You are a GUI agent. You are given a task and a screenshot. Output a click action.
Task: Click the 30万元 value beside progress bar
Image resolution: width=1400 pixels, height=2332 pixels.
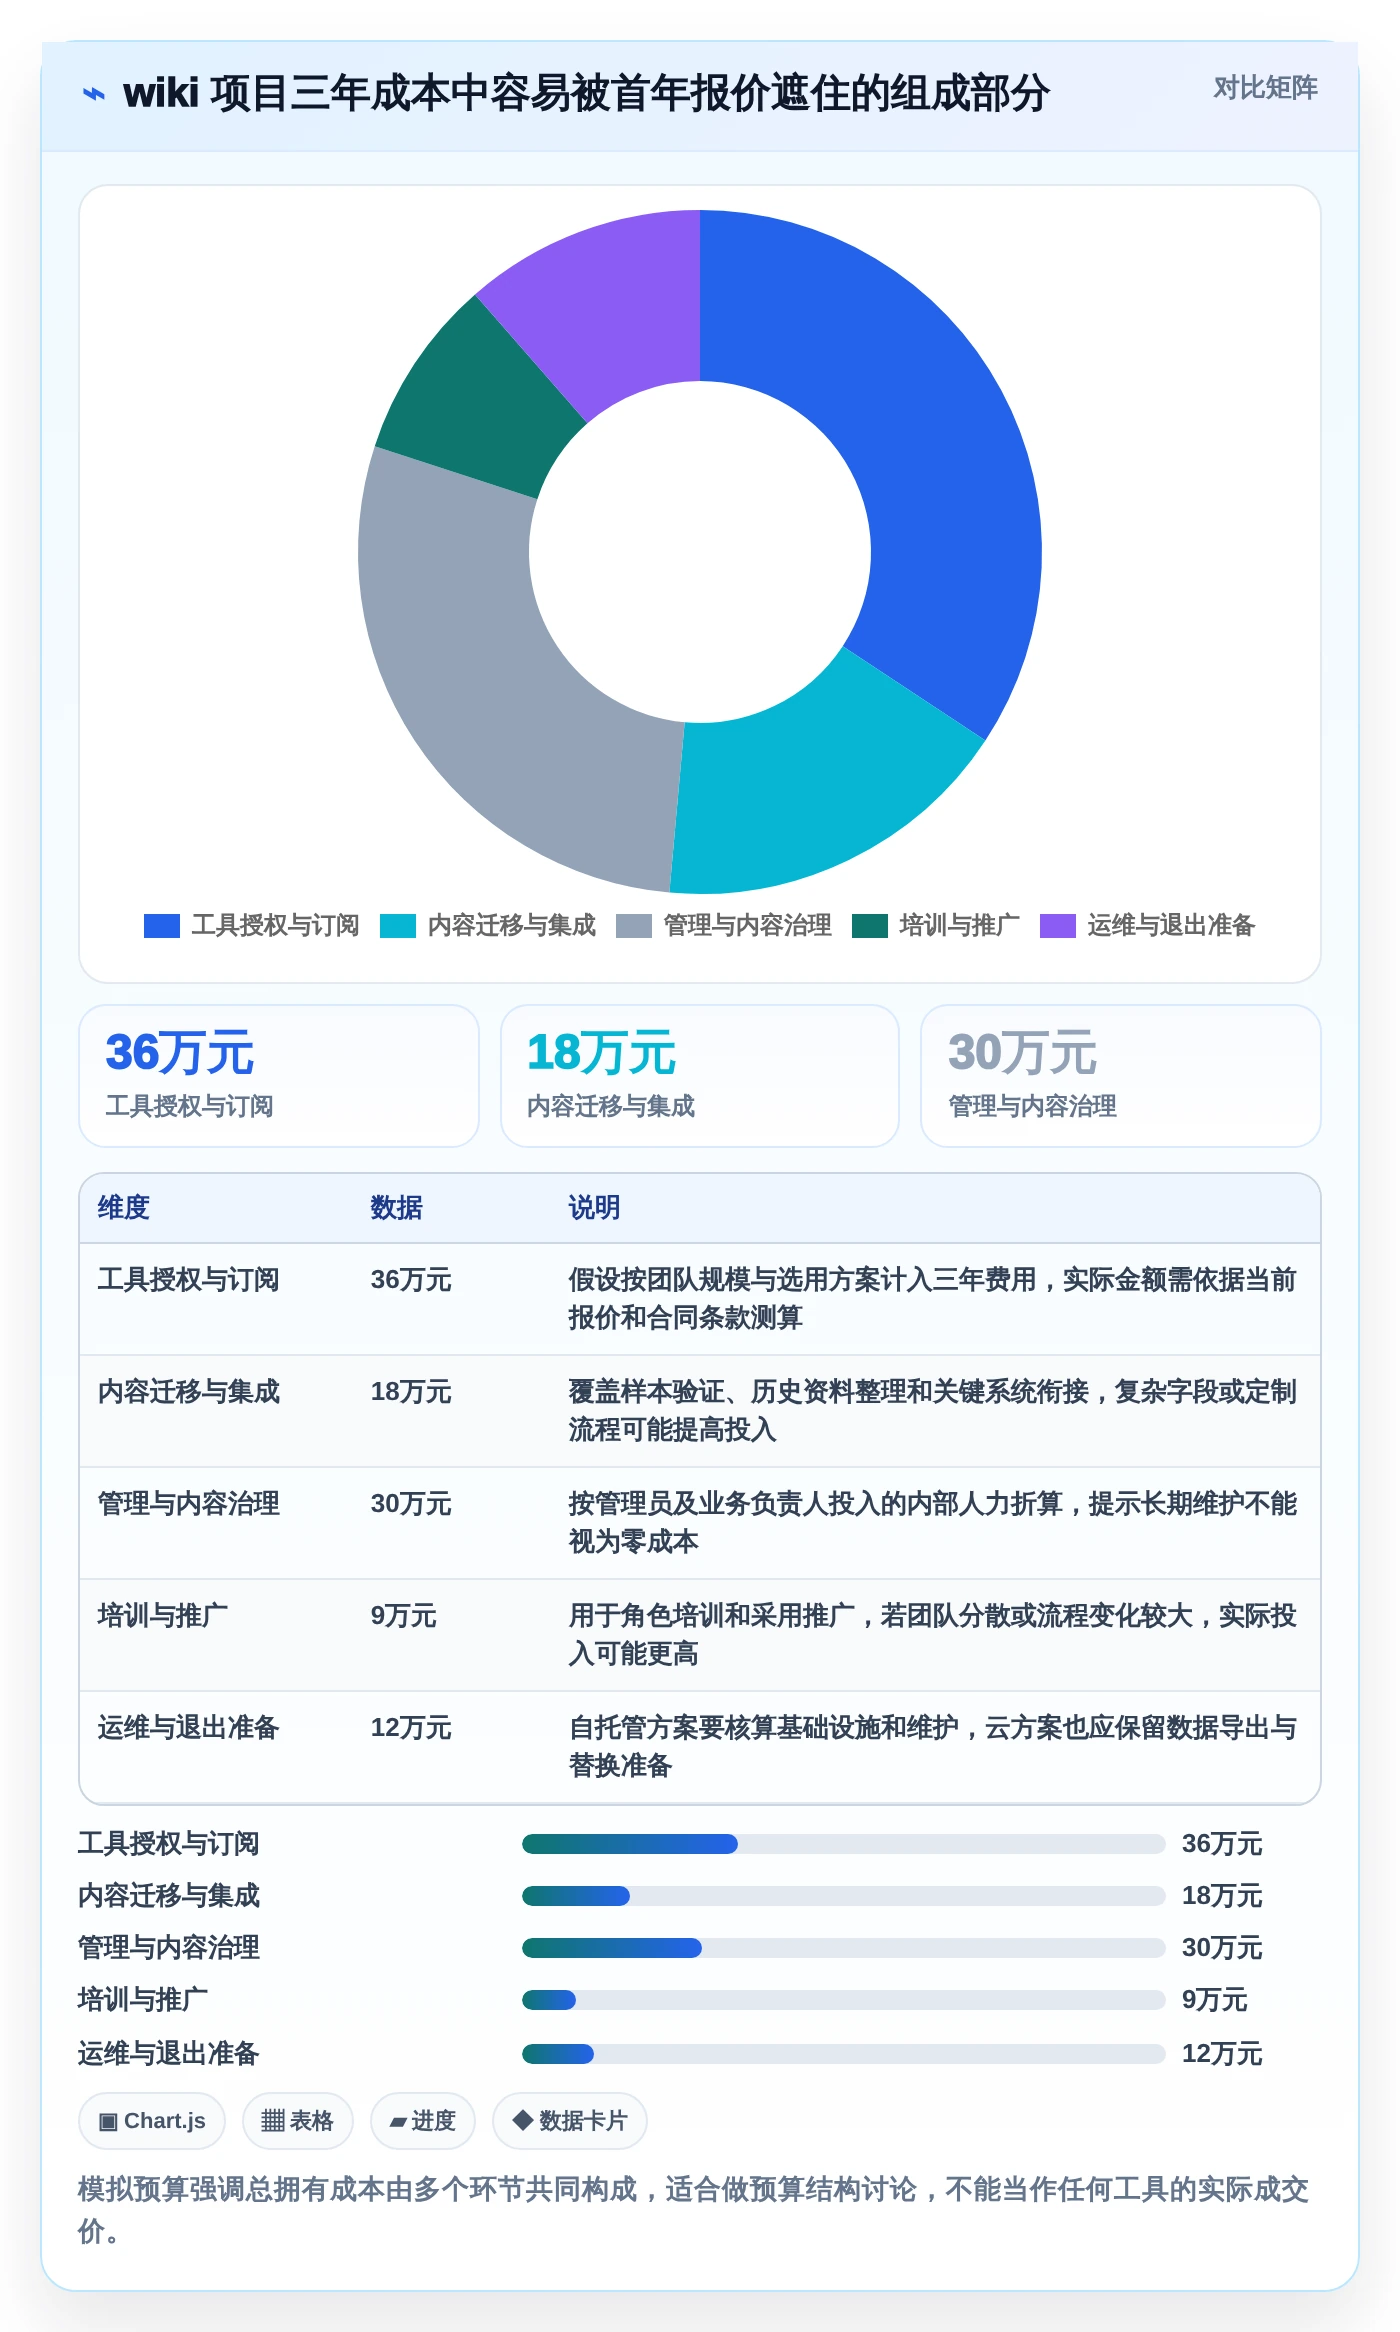pyautogui.click(x=1222, y=1948)
